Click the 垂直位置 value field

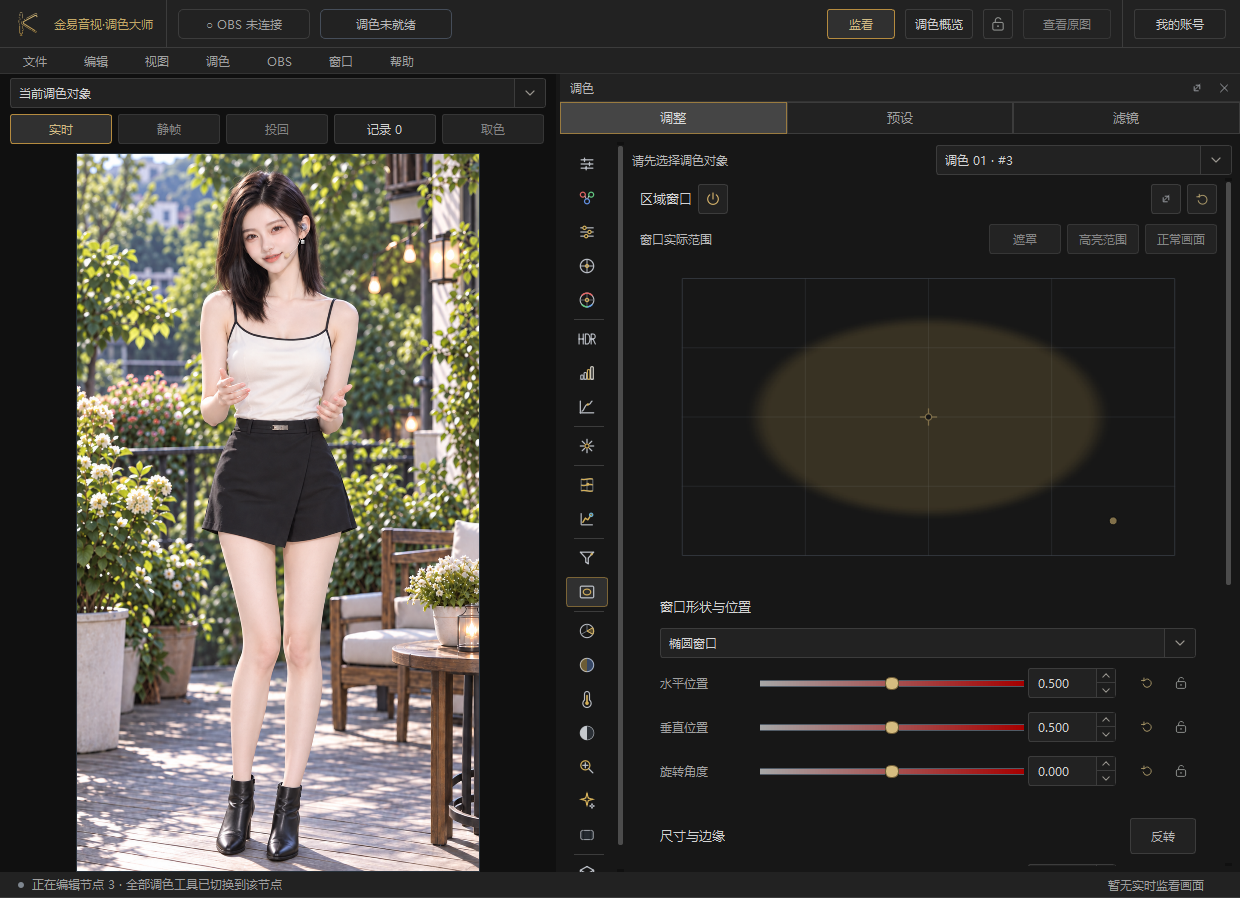pos(1062,728)
